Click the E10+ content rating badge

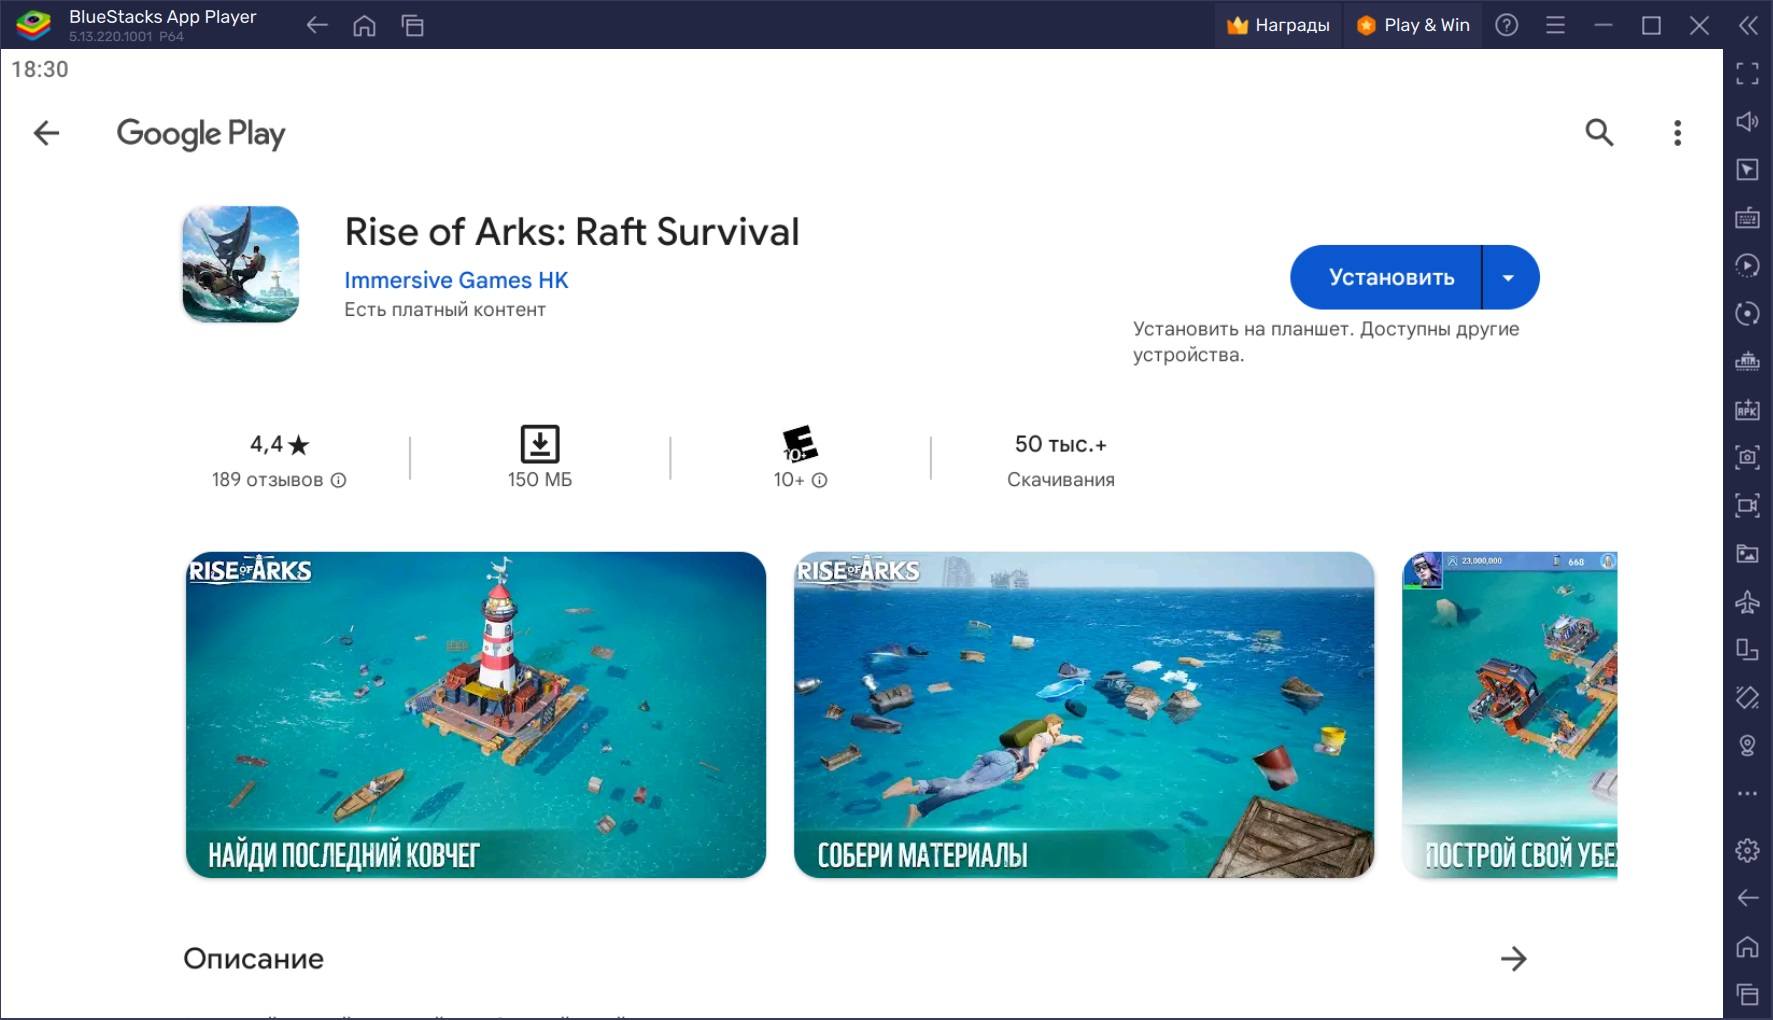800,444
